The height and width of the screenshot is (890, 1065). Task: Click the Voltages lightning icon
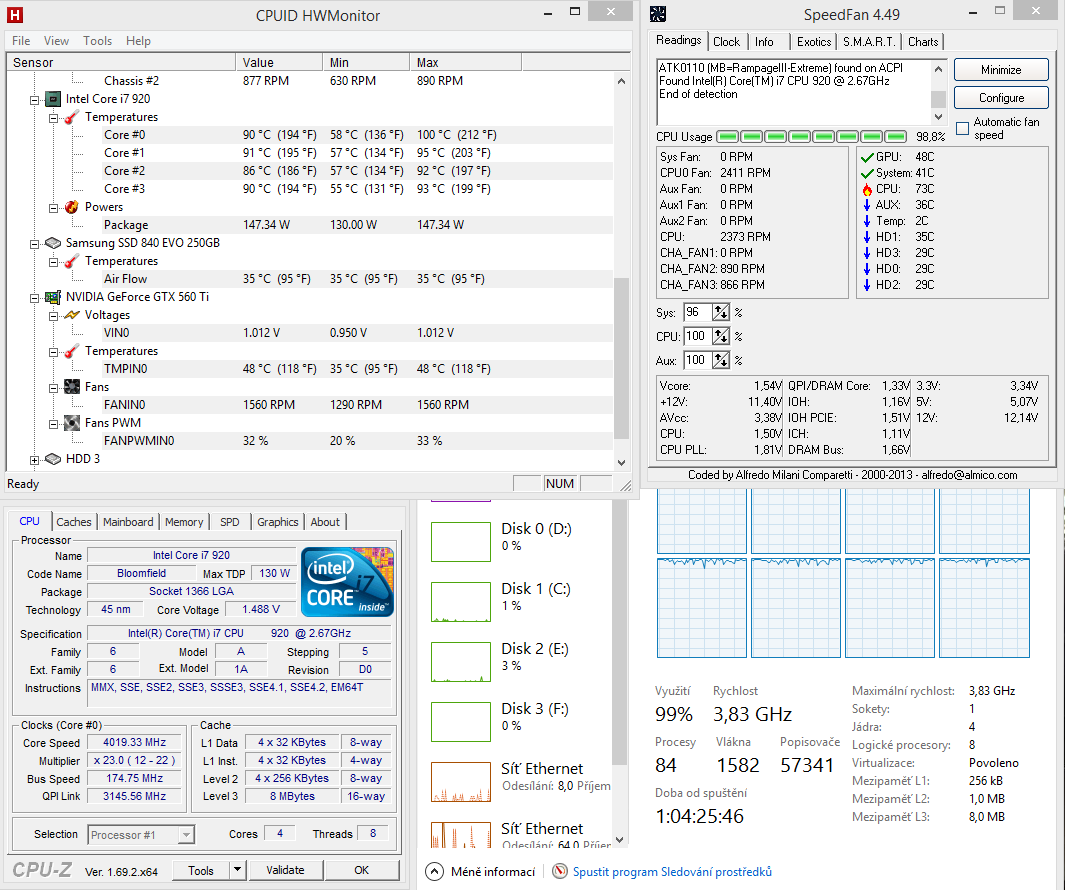pyautogui.click(x=71, y=315)
